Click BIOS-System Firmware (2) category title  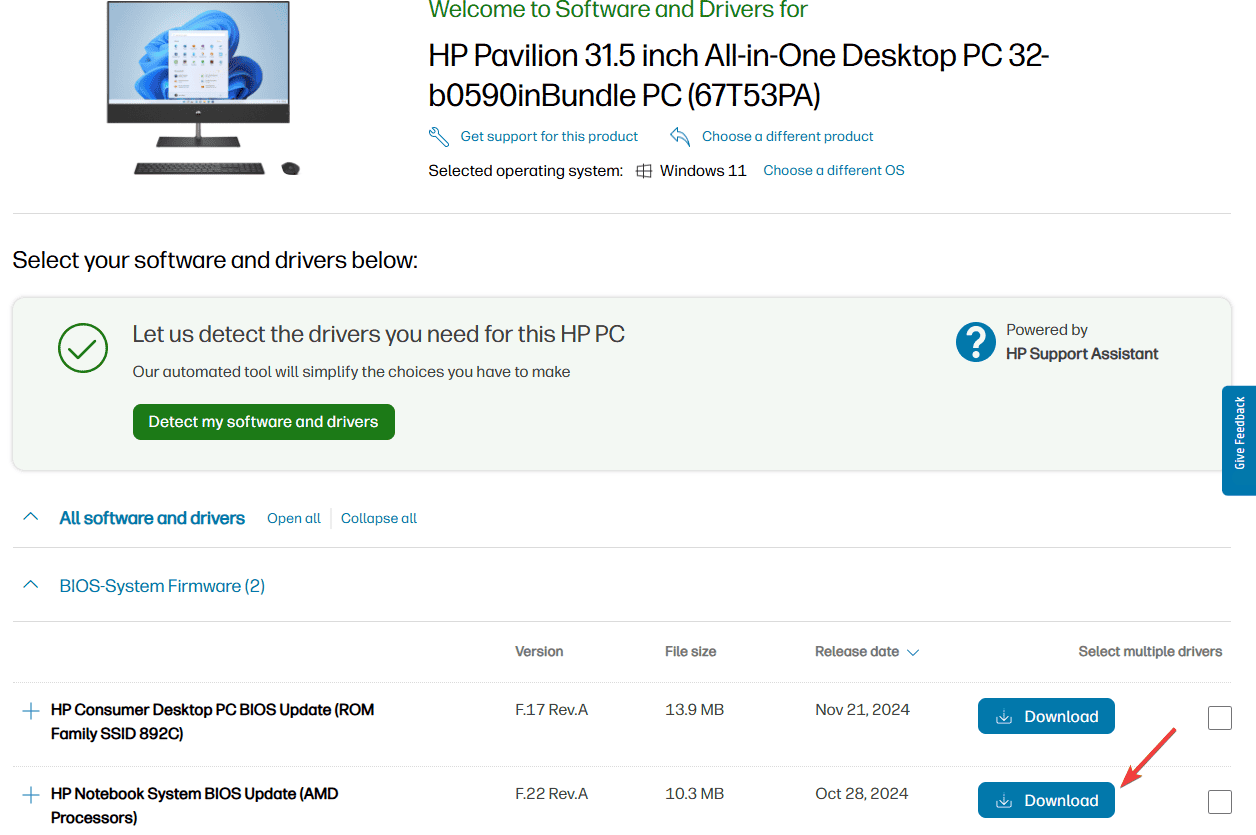pyautogui.click(x=162, y=586)
